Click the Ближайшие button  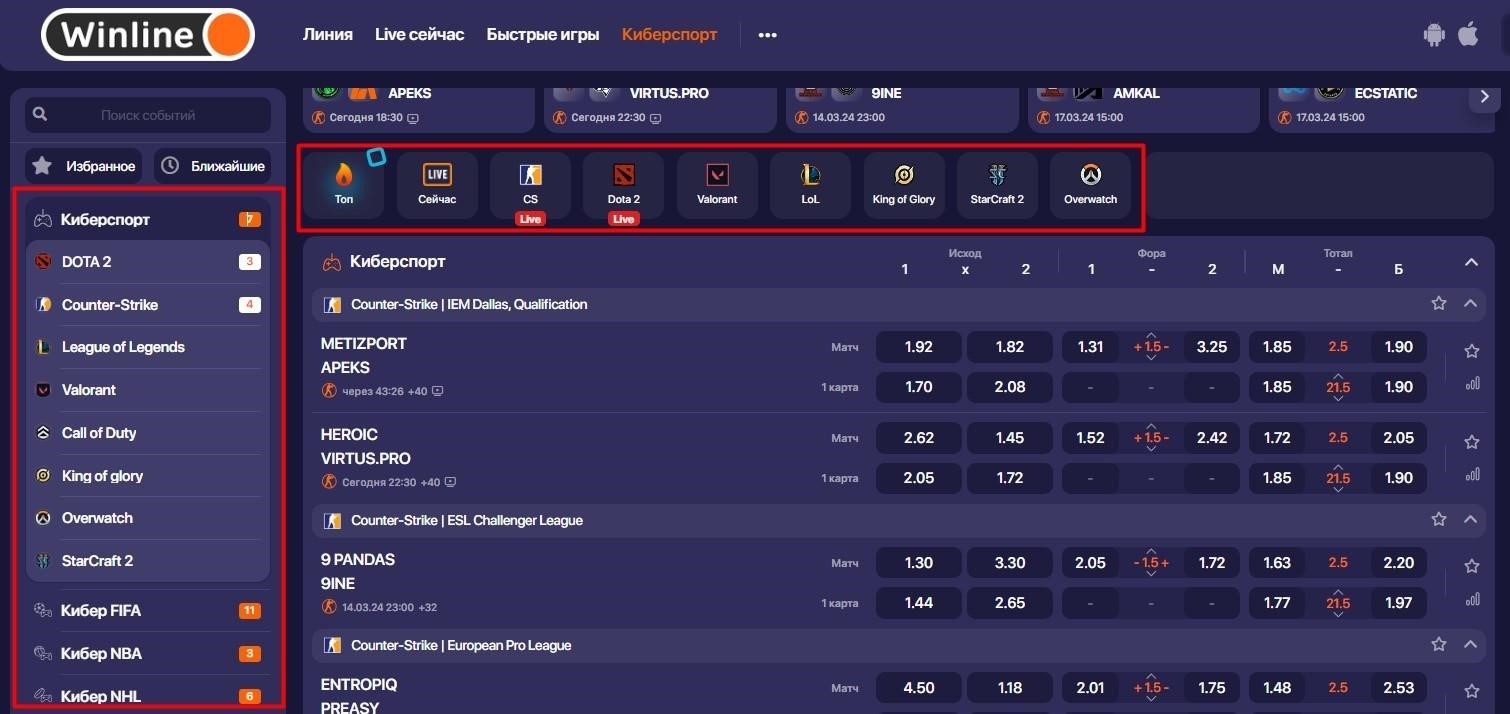click(x=213, y=166)
